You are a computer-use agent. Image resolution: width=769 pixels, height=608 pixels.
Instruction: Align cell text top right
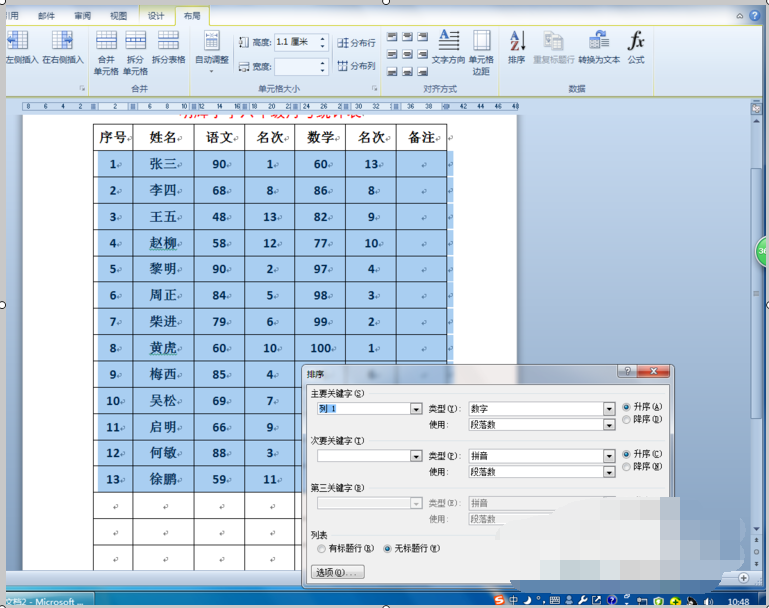[x=422, y=36]
